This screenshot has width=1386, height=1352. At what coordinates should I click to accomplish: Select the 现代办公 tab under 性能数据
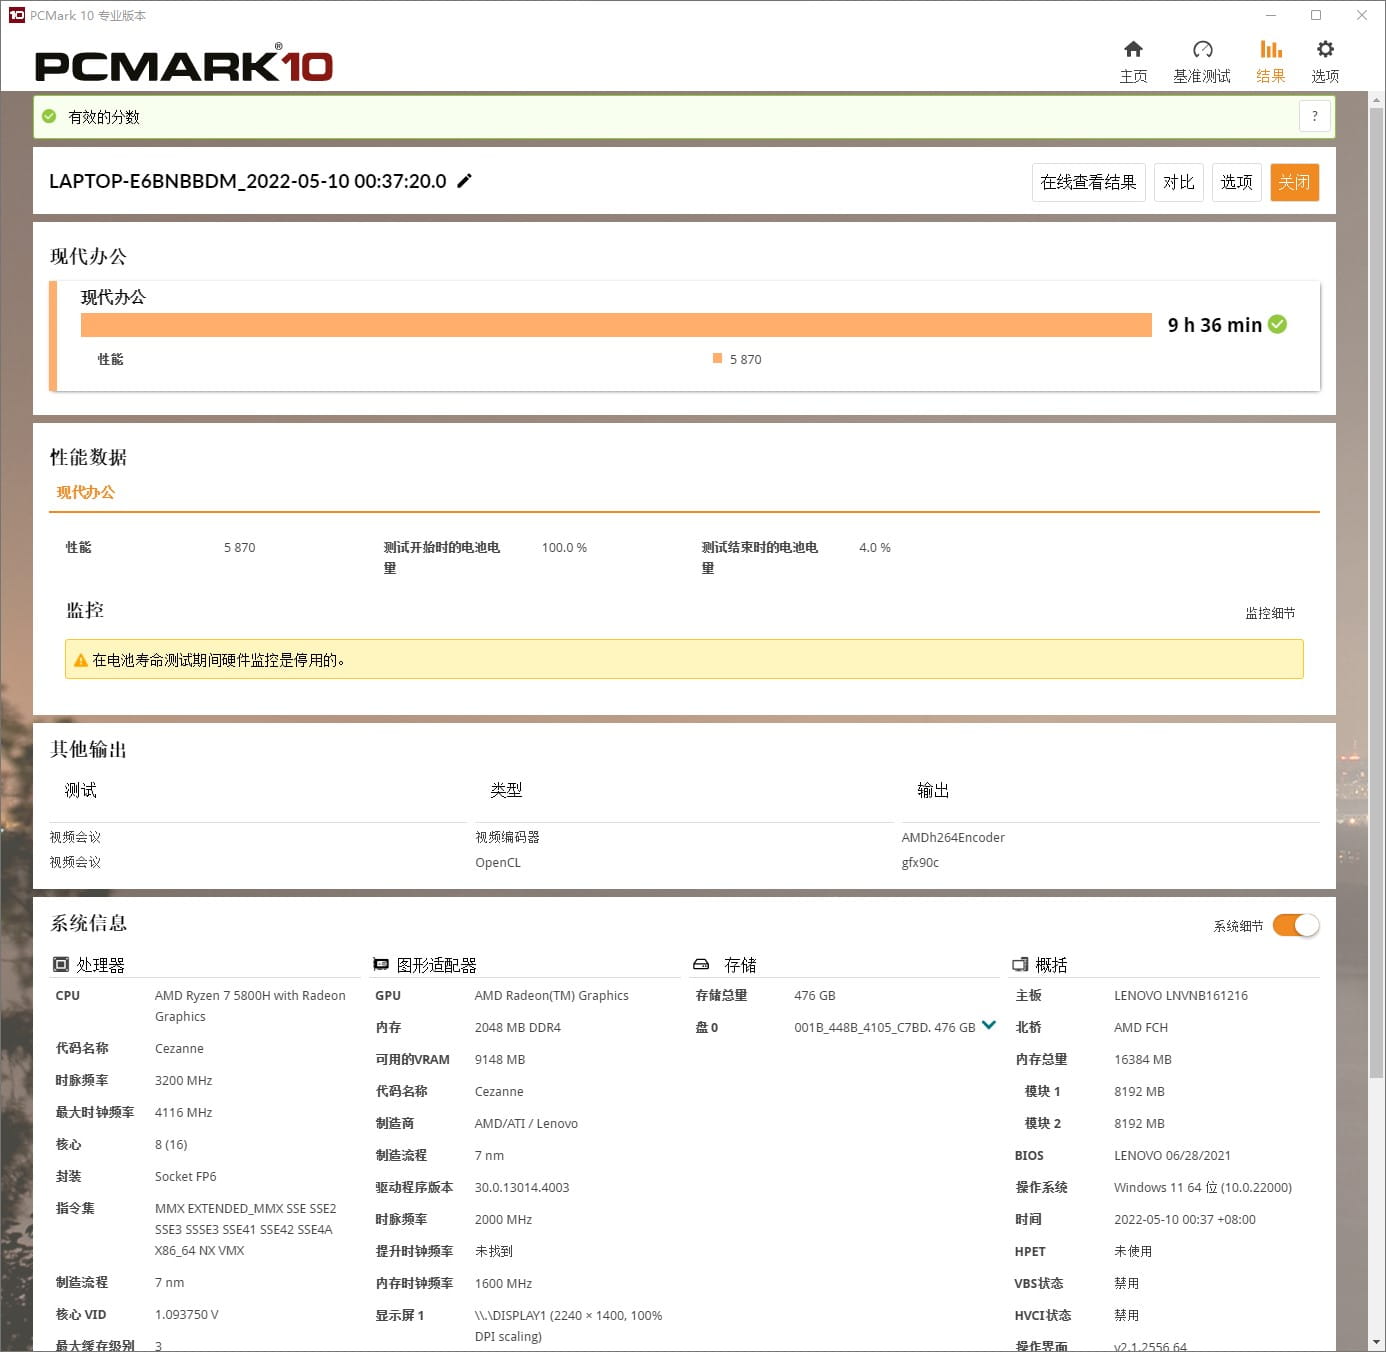(86, 492)
